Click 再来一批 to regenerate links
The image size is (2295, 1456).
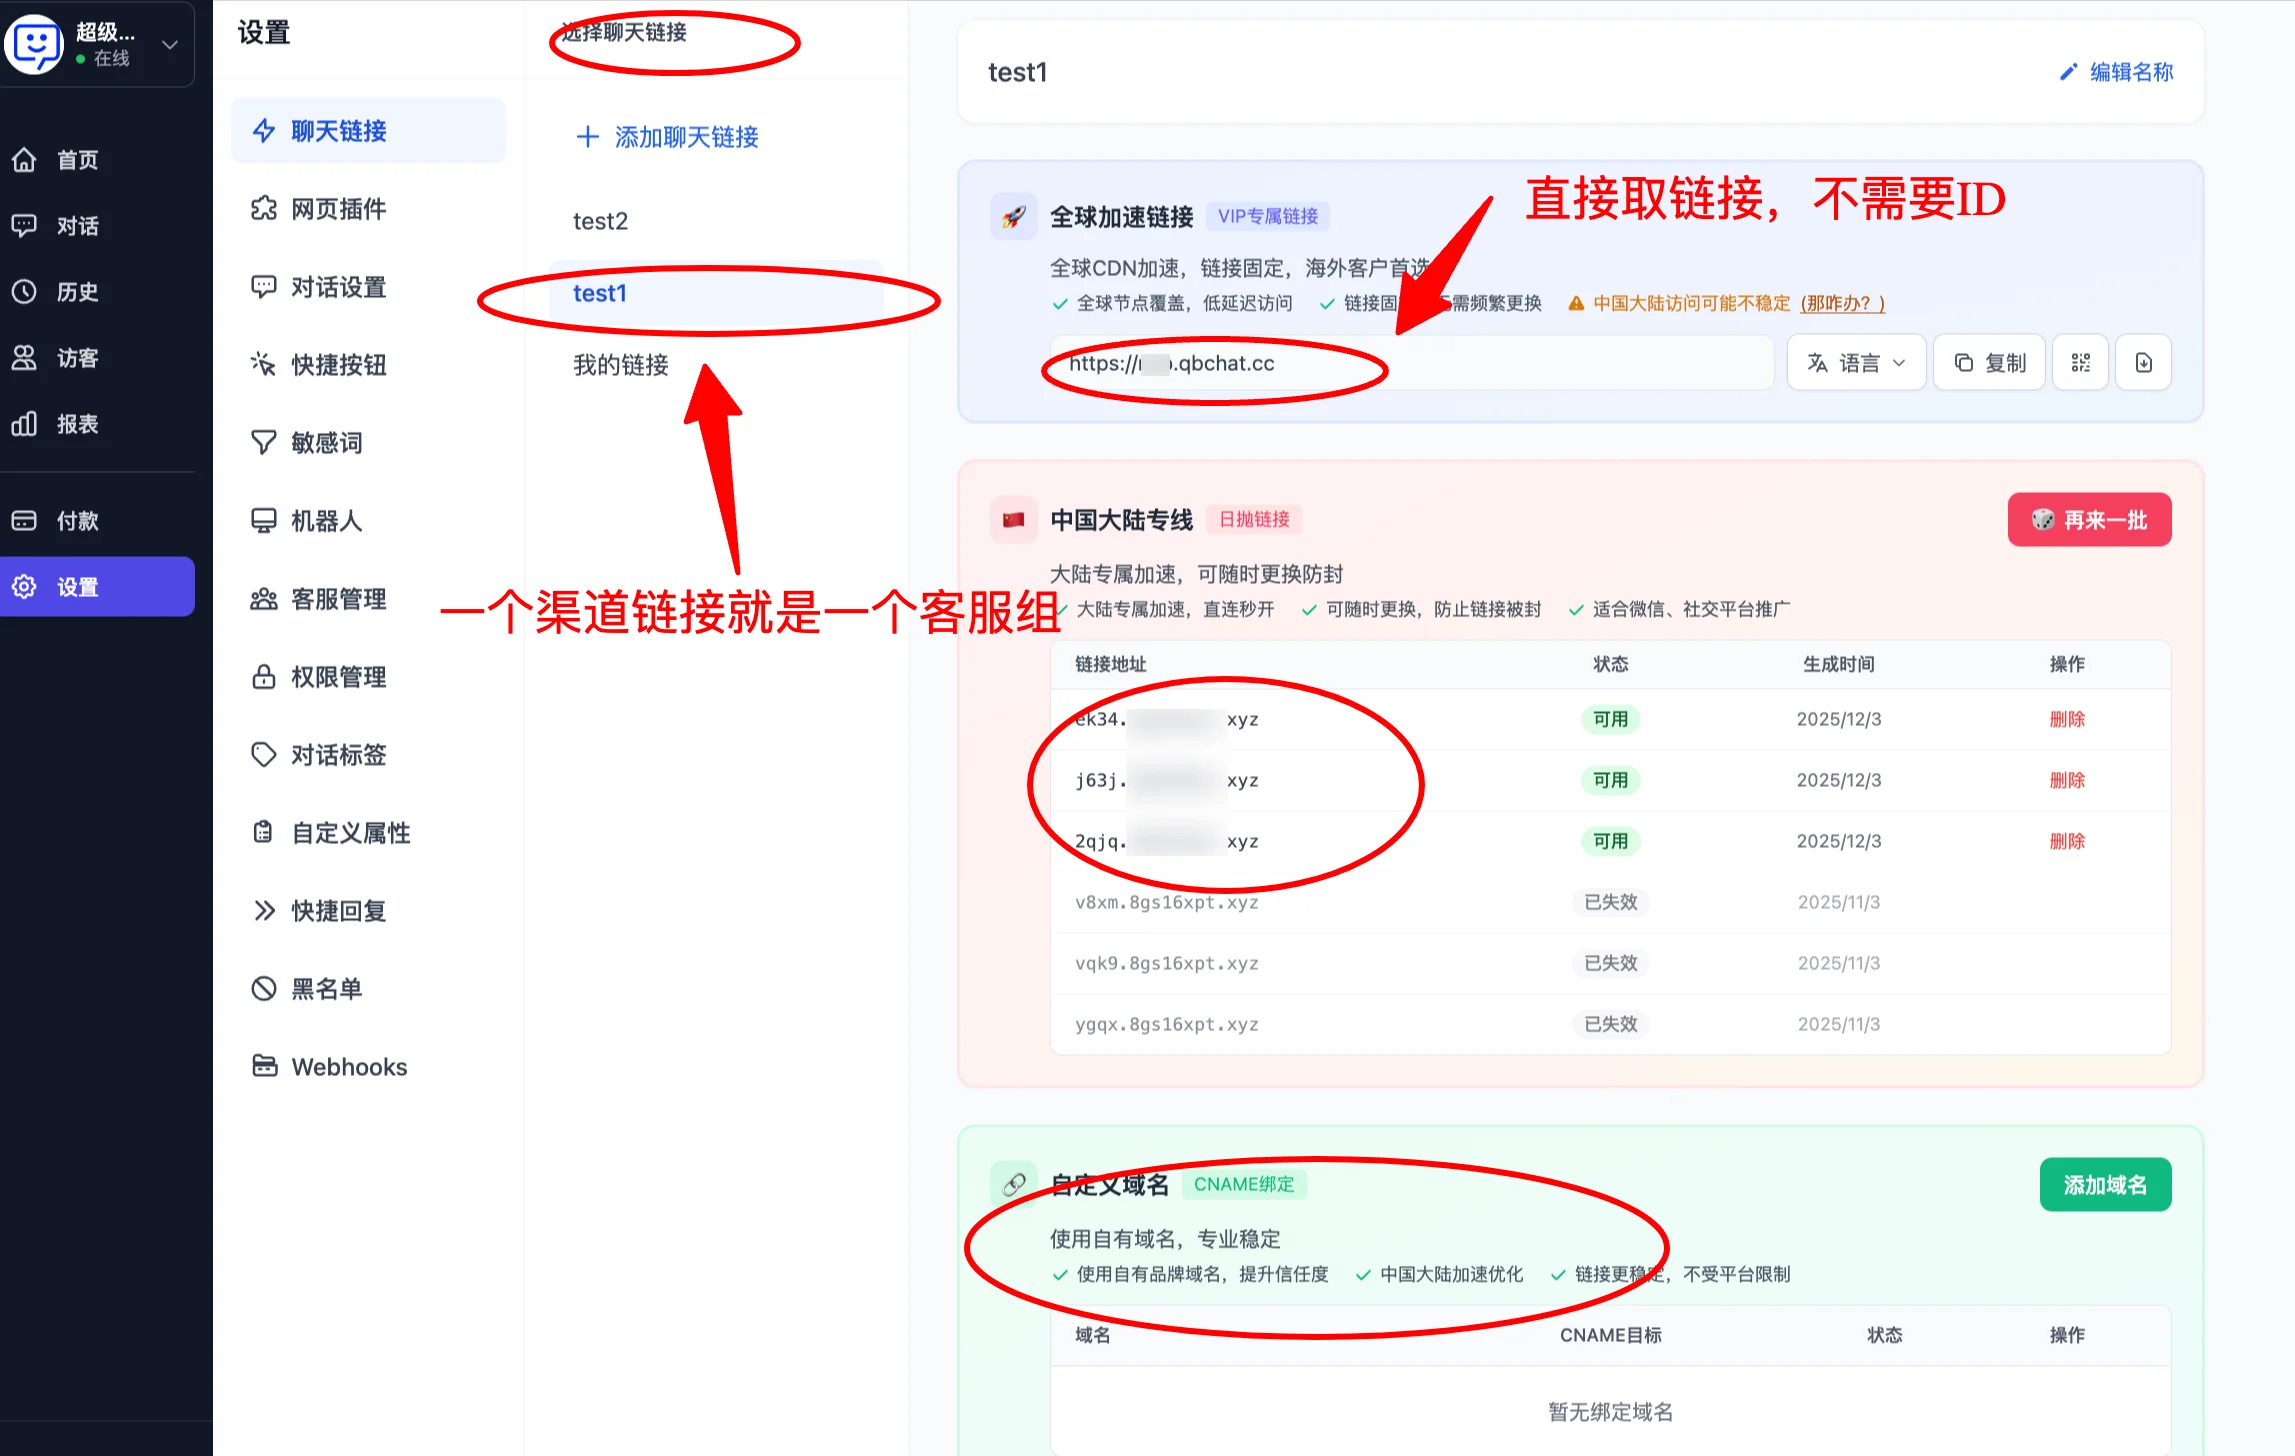pos(2089,519)
